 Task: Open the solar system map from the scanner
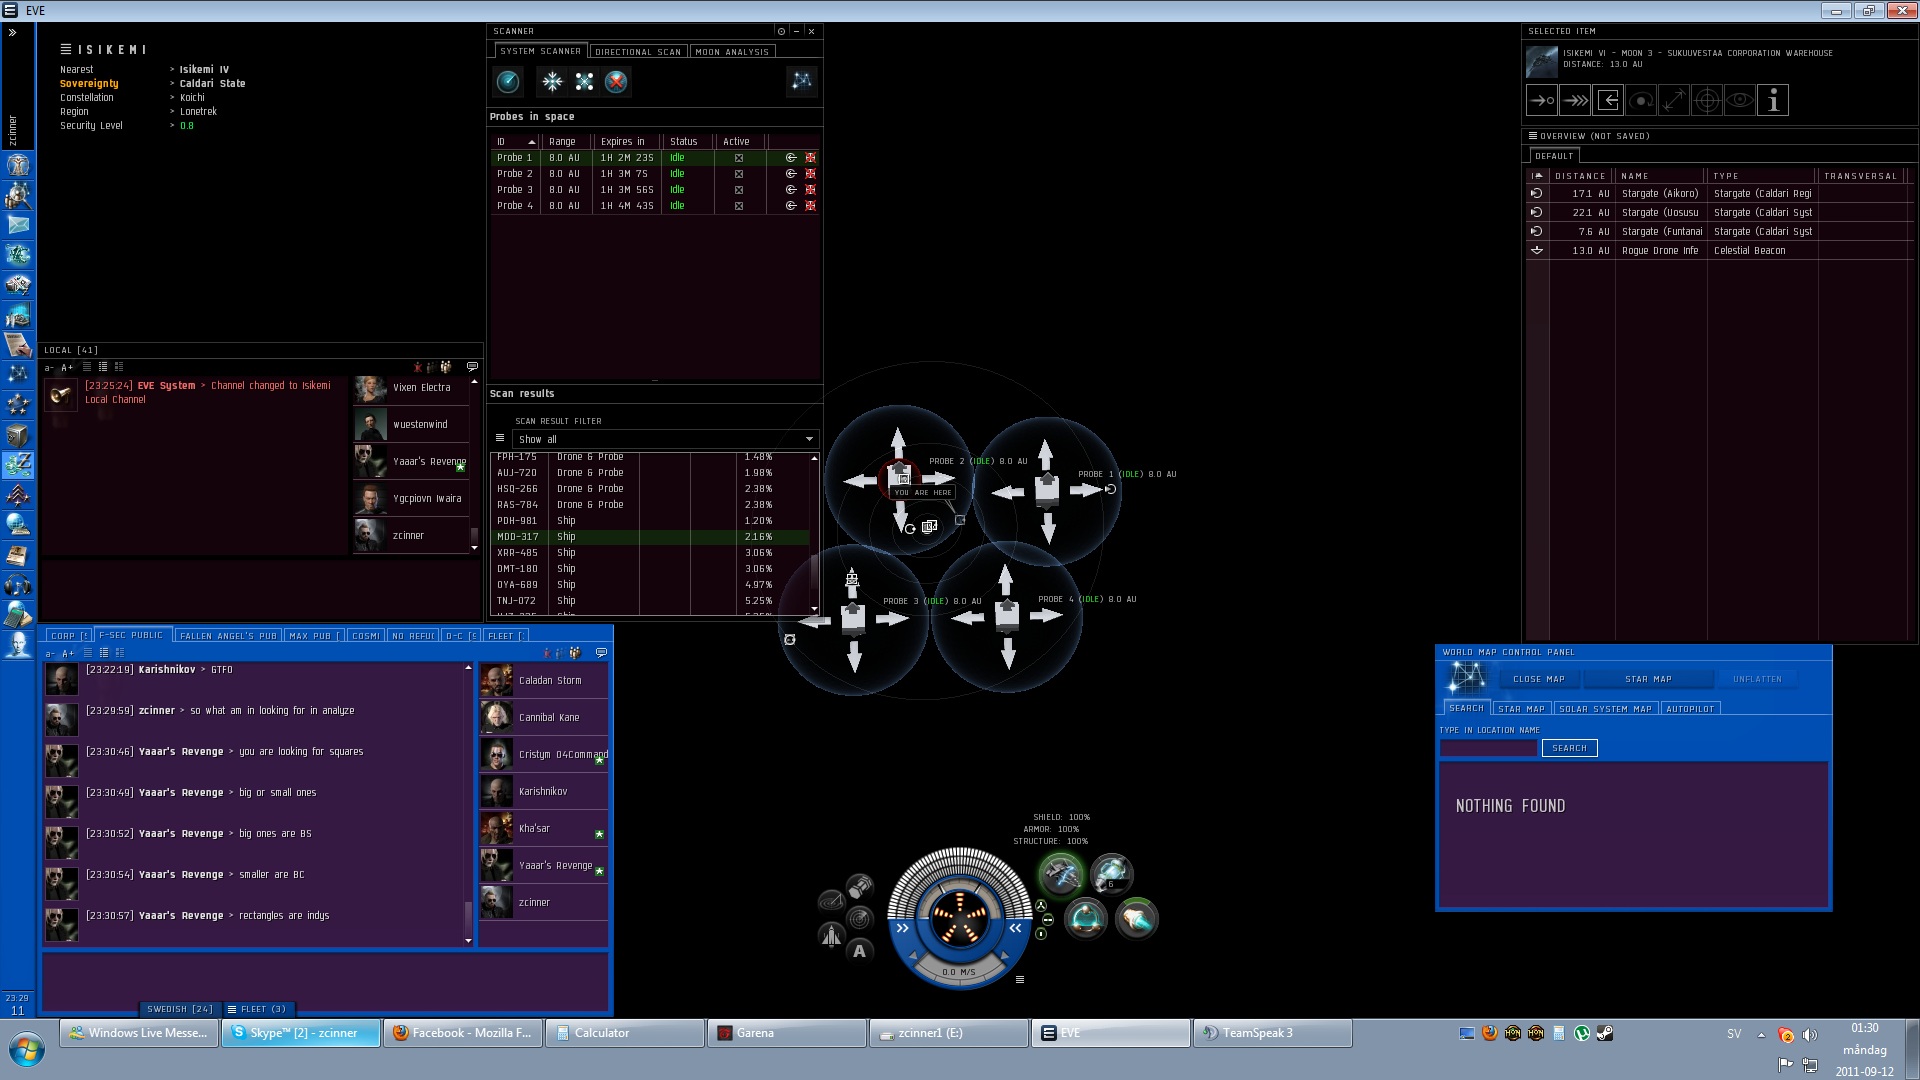click(802, 82)
